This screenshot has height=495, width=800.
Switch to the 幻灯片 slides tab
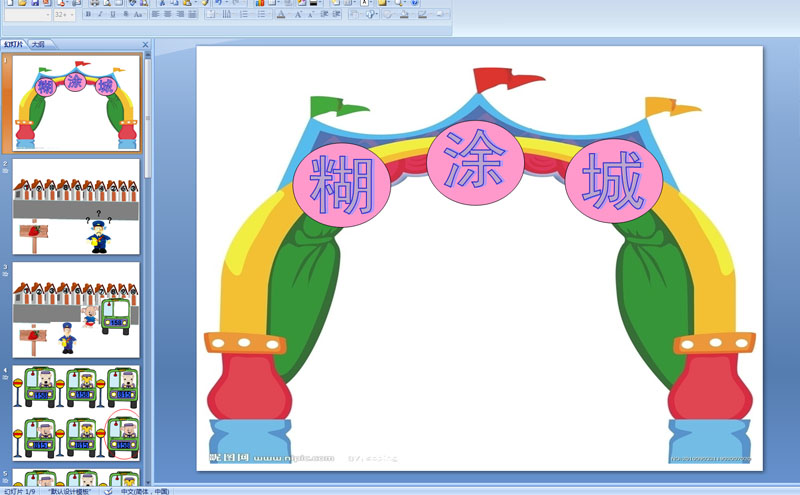pyautogui.click(x=14, y=44)
